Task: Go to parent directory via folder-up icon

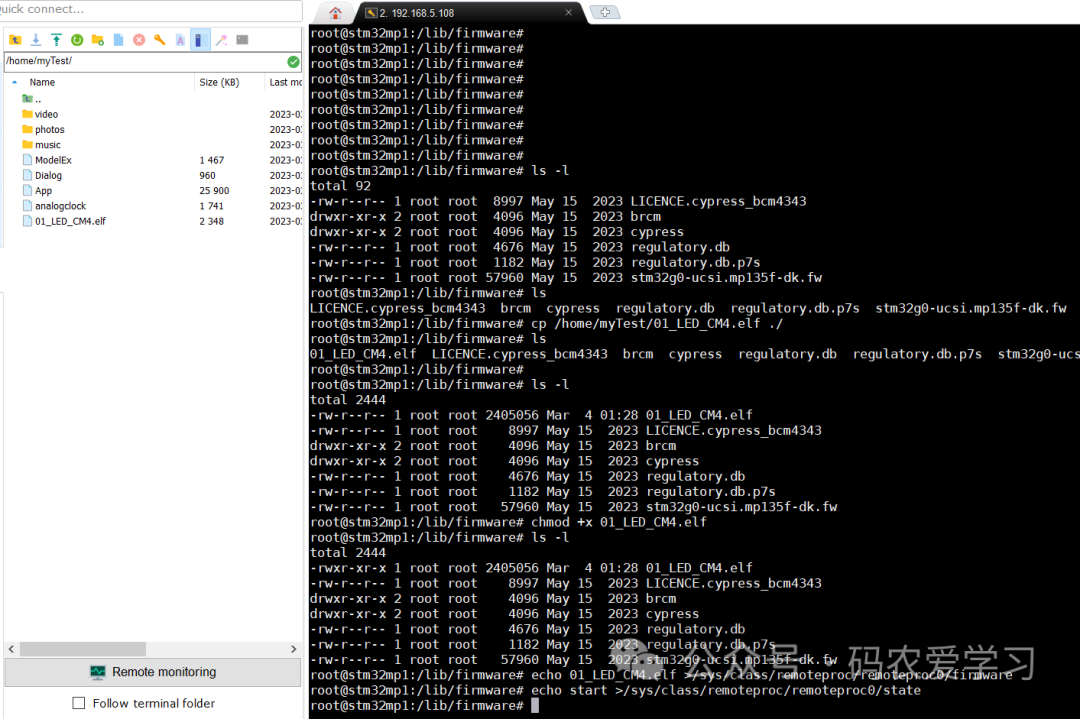Action: 15,40
